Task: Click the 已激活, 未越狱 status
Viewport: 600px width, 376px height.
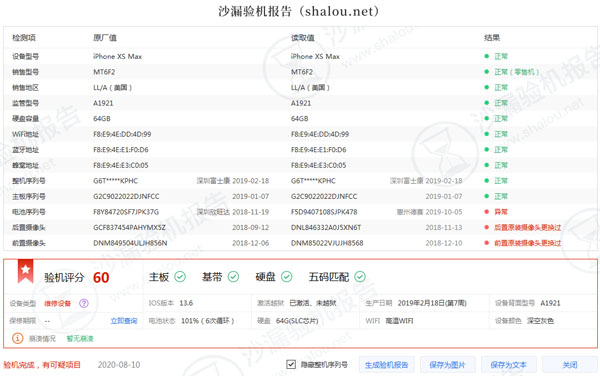Action: [313, 303]
